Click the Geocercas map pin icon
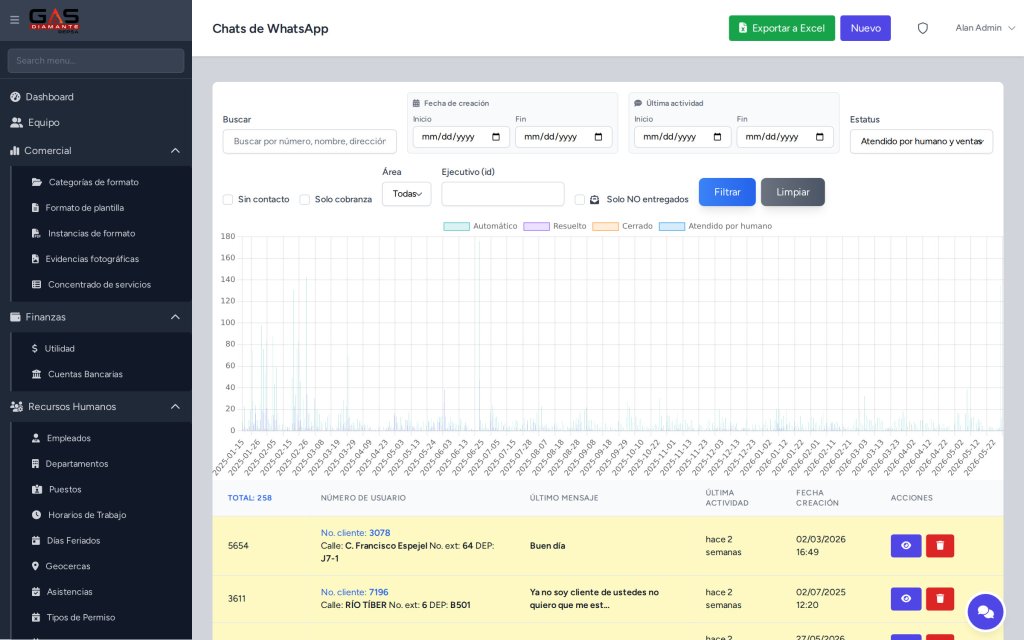 [35, 566]
